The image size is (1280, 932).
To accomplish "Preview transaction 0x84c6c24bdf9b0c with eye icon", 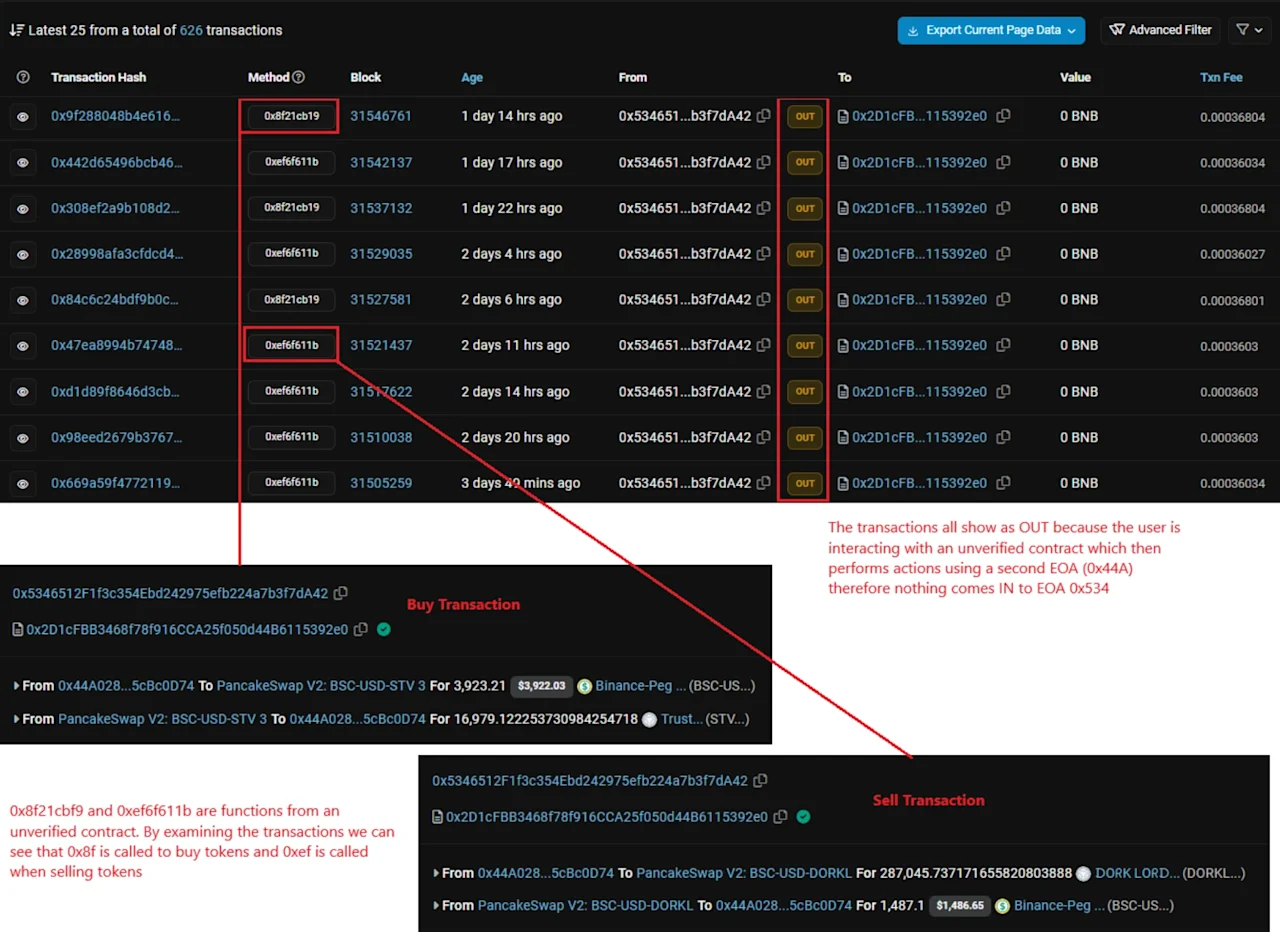I will tap(23, 300).
